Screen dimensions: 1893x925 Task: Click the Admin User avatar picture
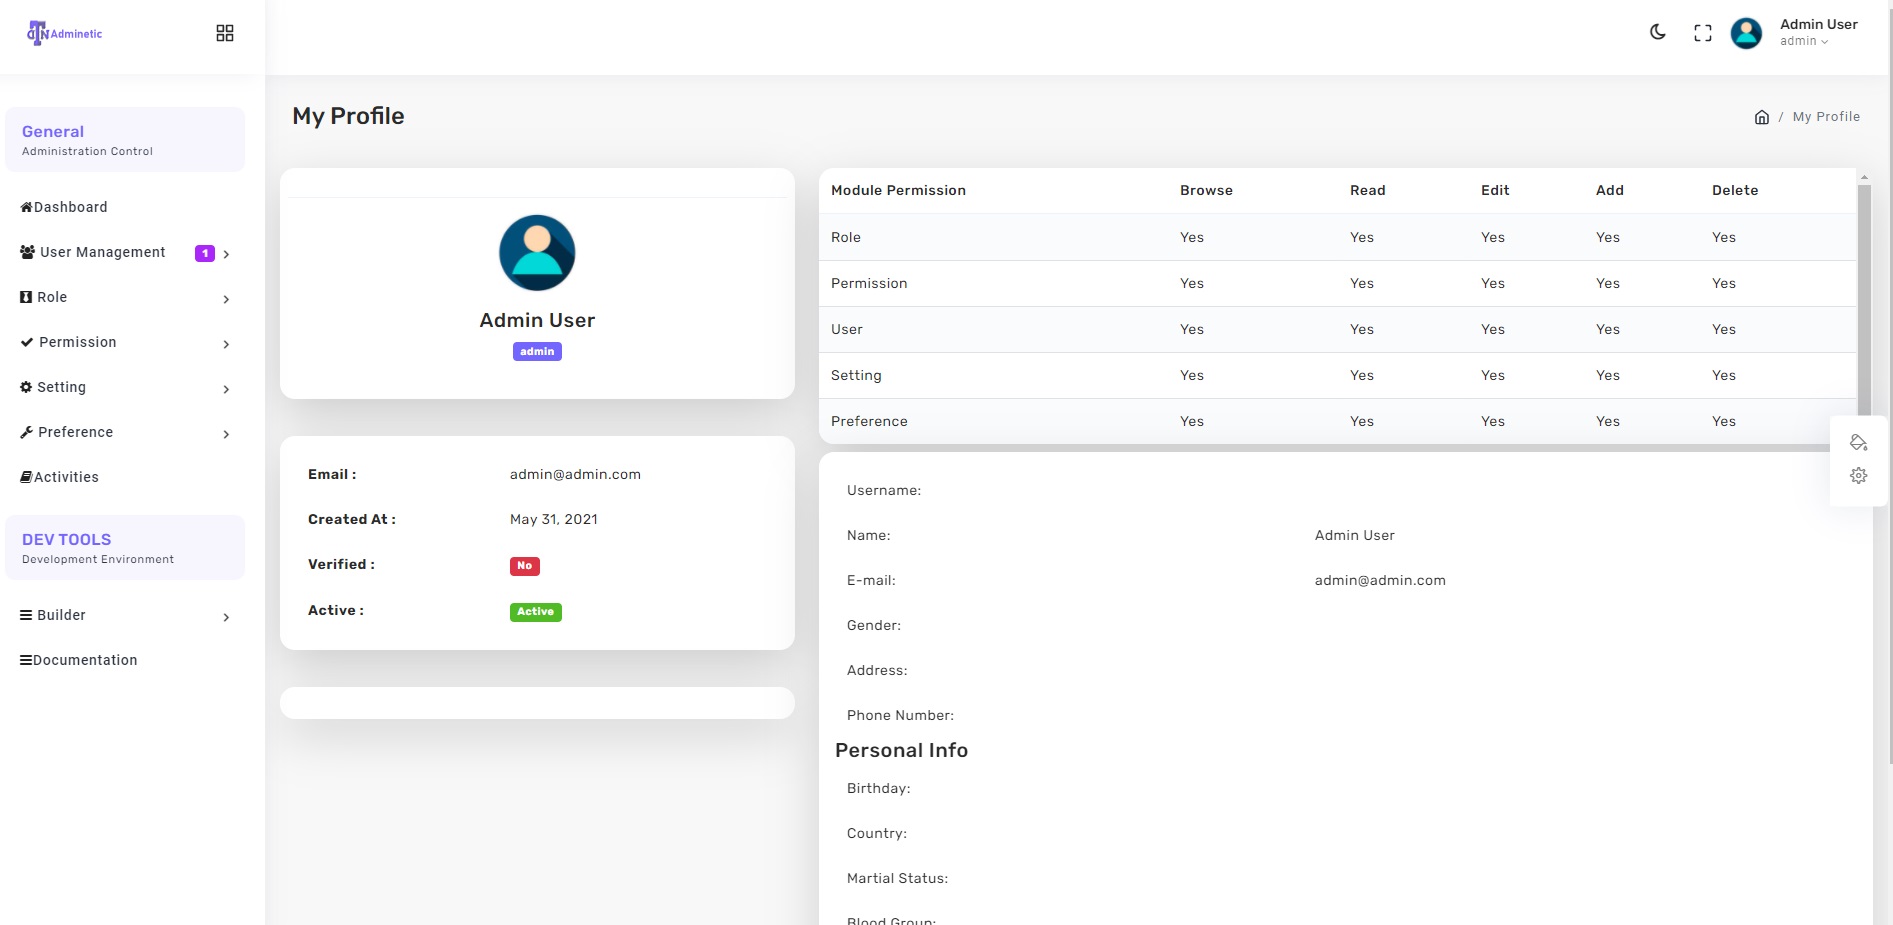(x=1745, y=32)
